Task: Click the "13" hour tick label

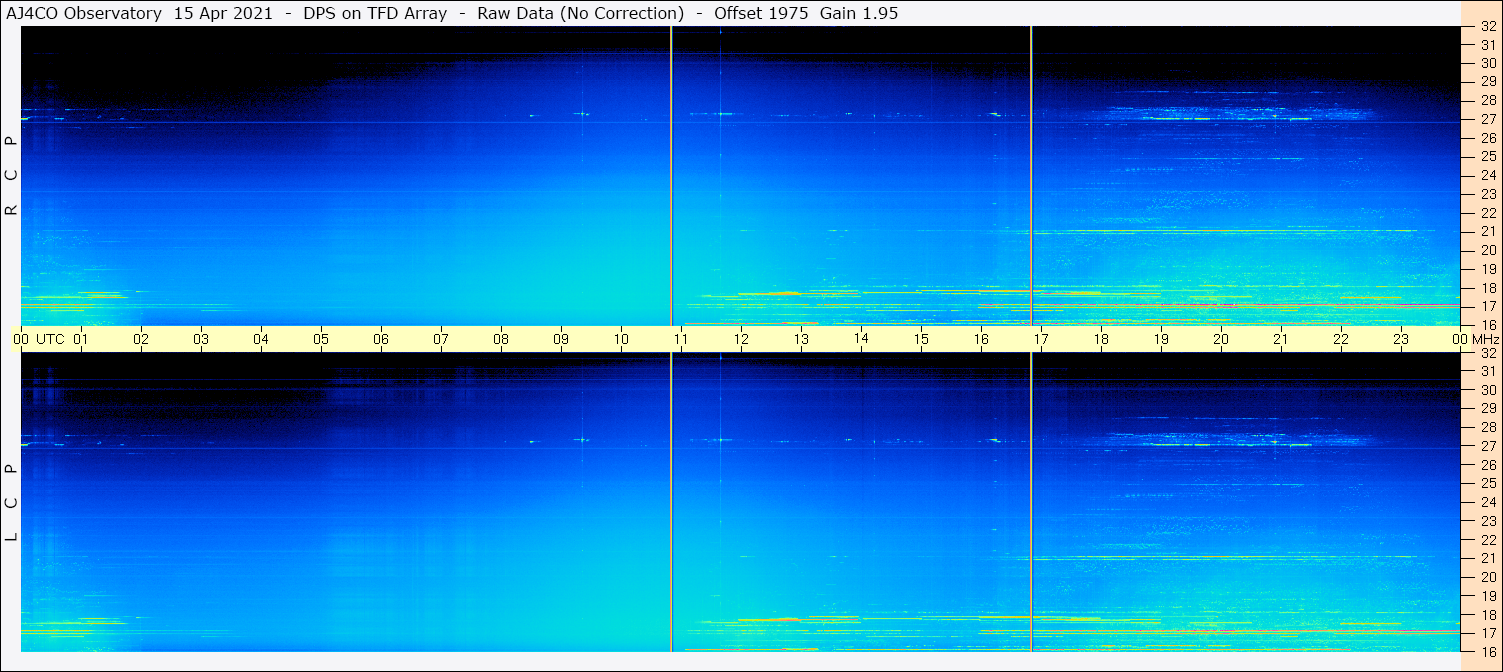Action: tap(801, 339)
